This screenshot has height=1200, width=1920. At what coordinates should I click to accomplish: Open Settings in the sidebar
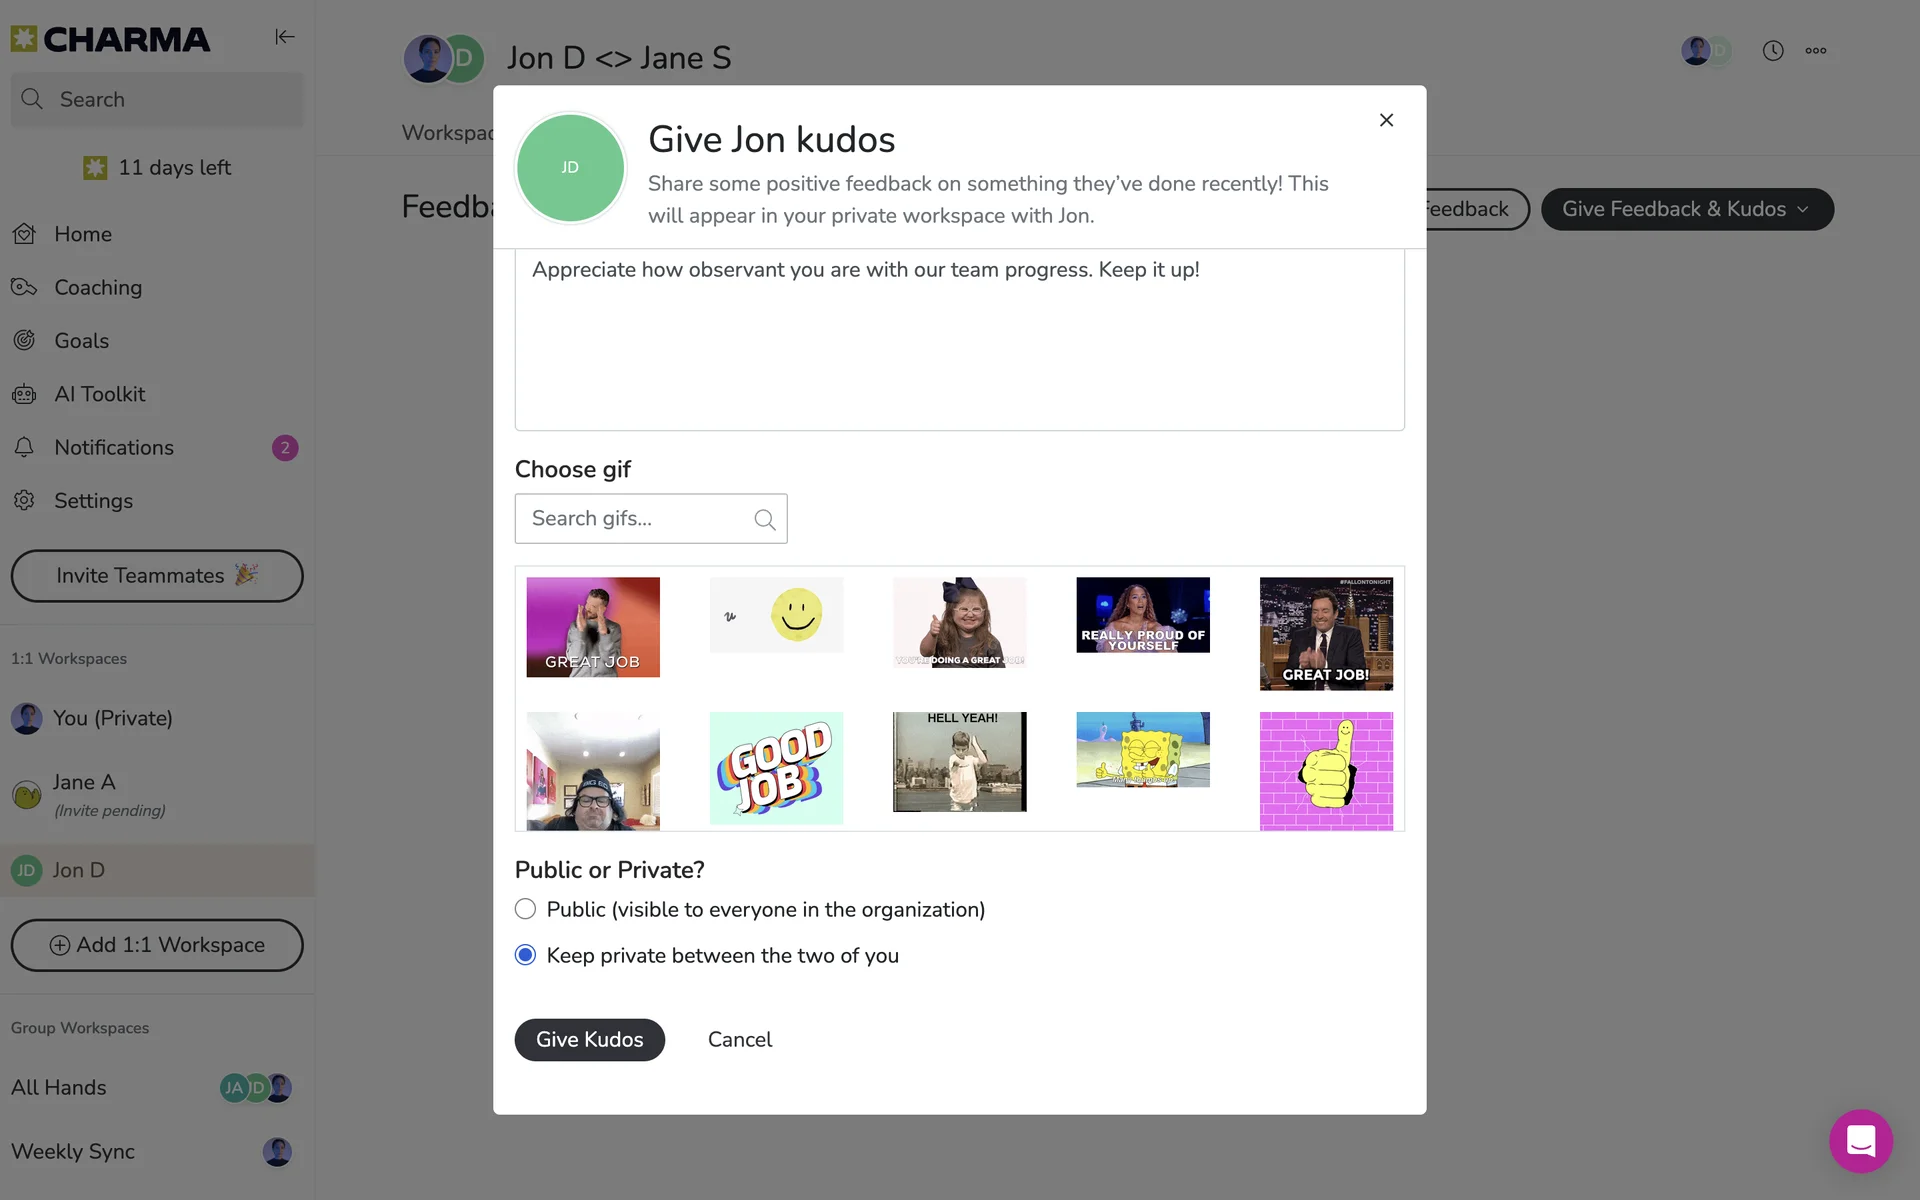[93, 501]
